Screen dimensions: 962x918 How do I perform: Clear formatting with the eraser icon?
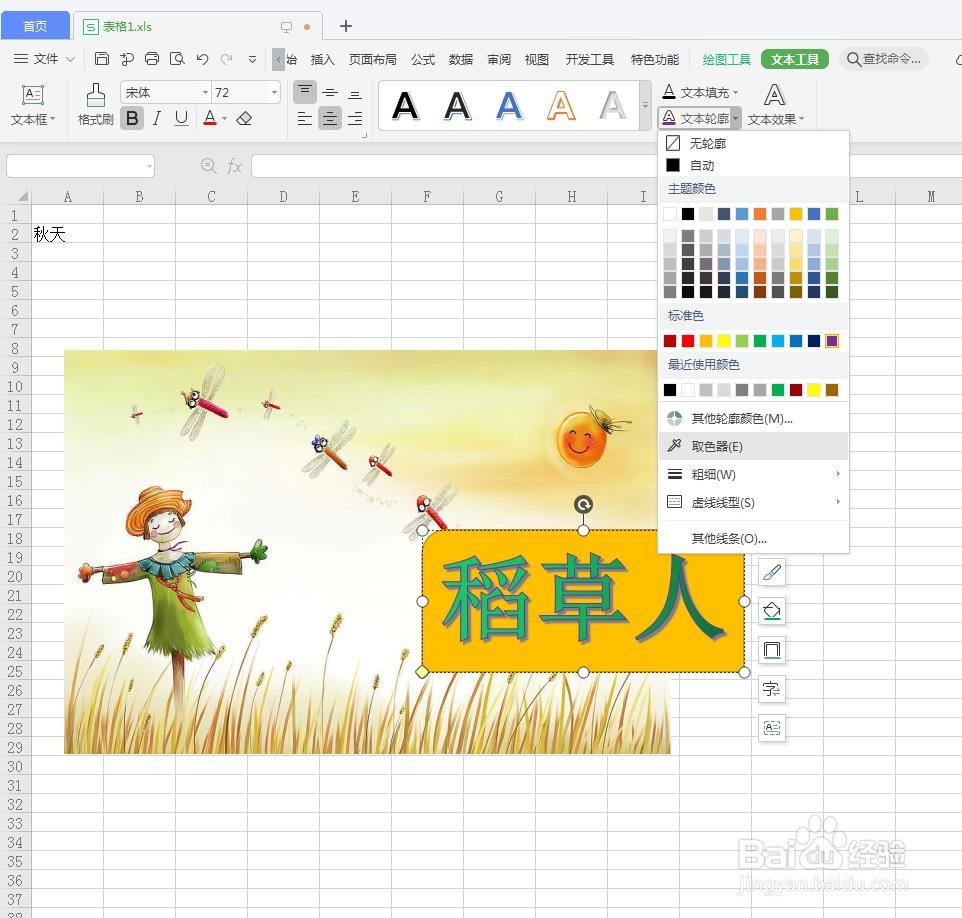tap(244, 118)
